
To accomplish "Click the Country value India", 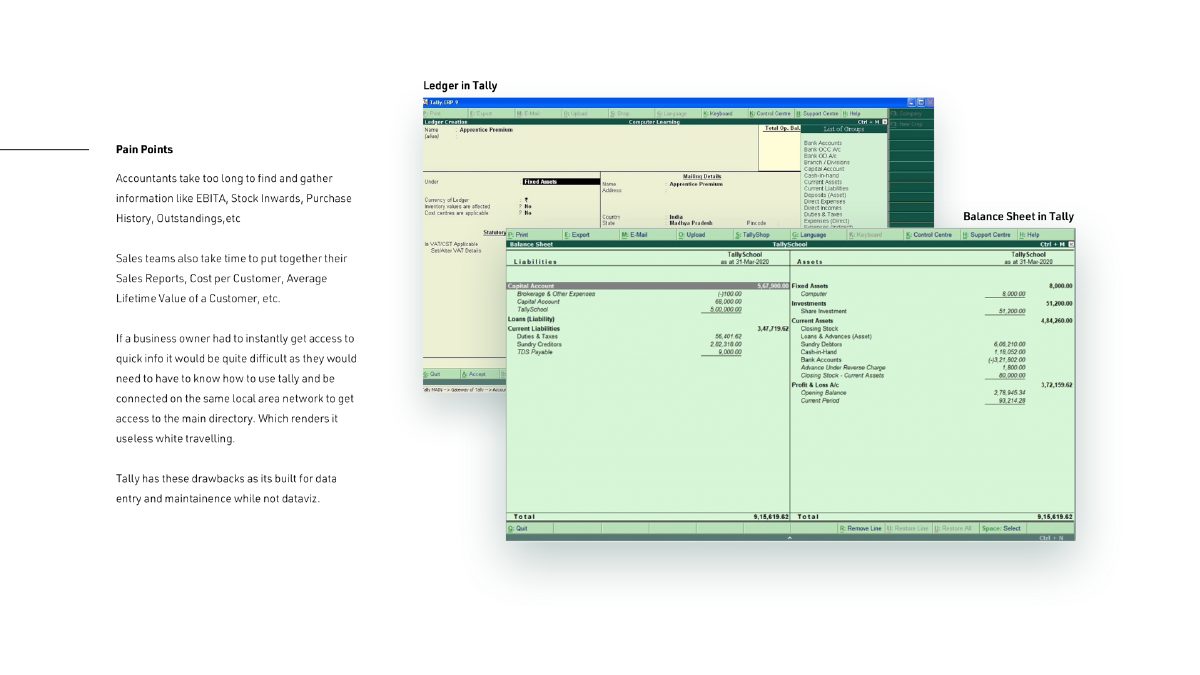I will tap(676, 217).
